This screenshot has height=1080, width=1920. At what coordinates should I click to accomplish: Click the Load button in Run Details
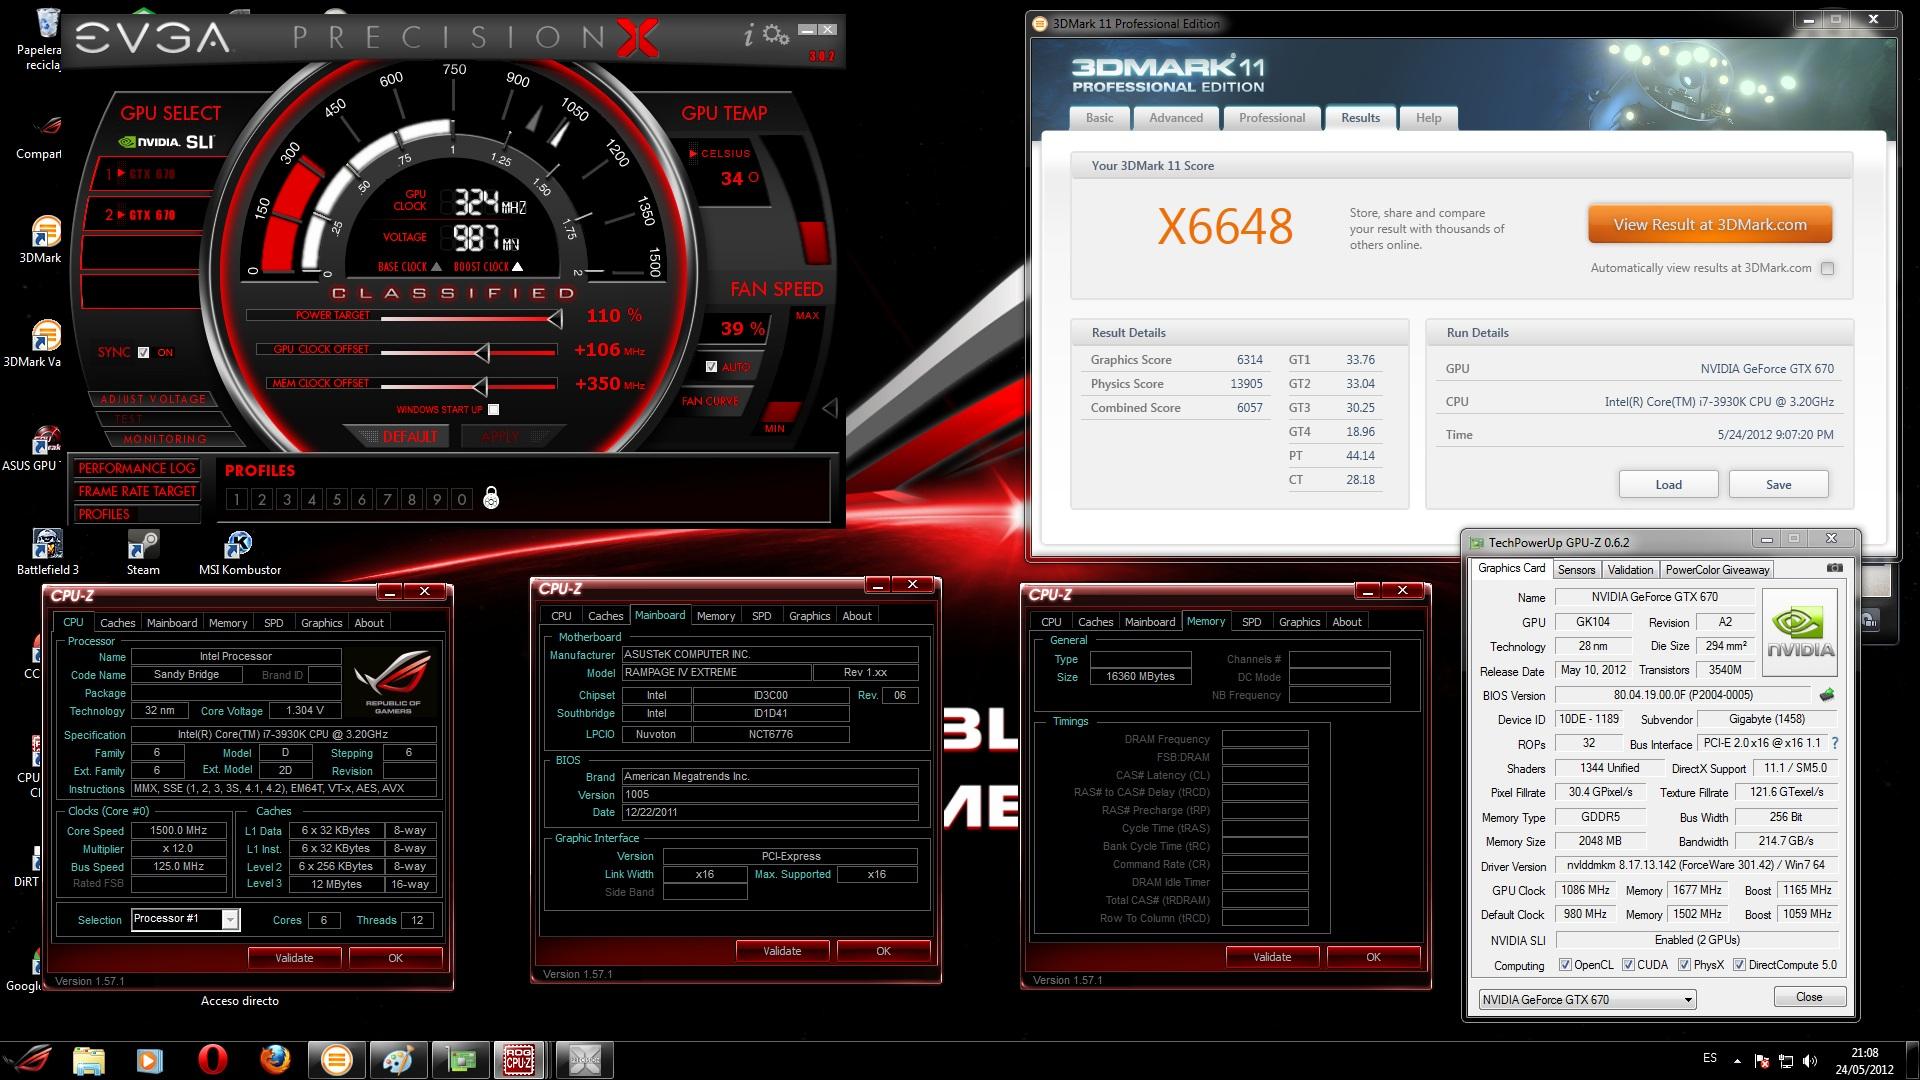1668,484
